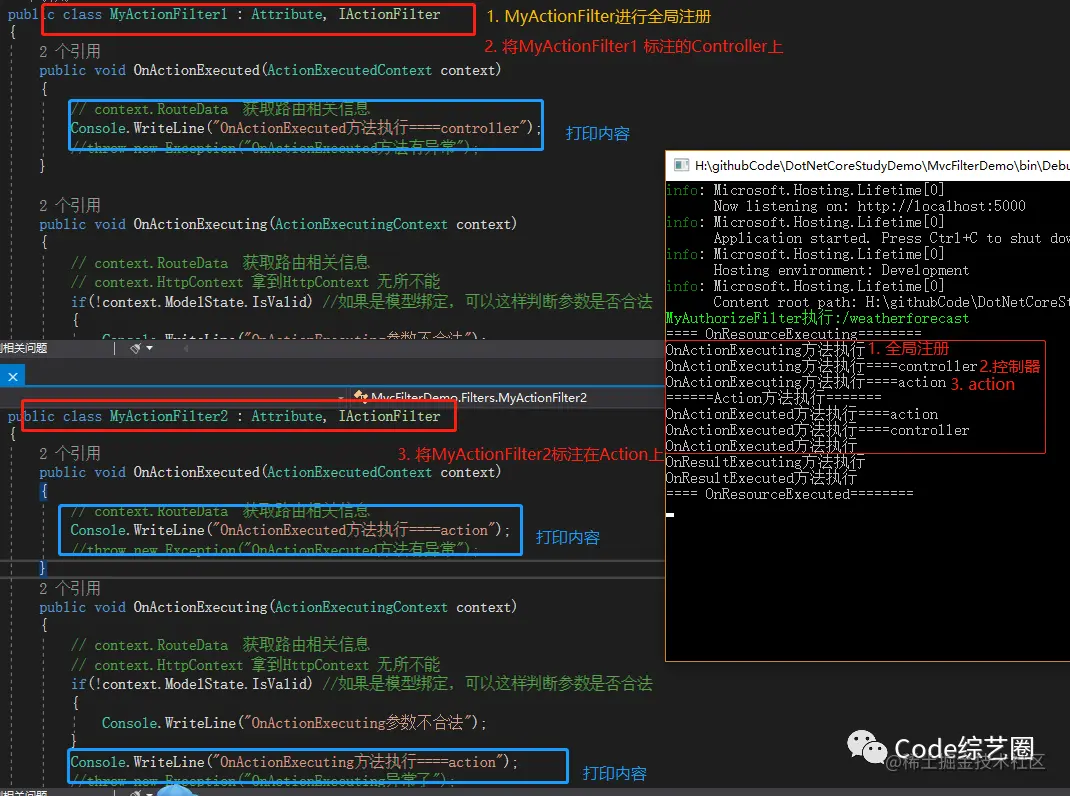Open '2 个引用' above OnActionExecuted in MyActionFilter1
1070x796 pixels.
[70, 51]
